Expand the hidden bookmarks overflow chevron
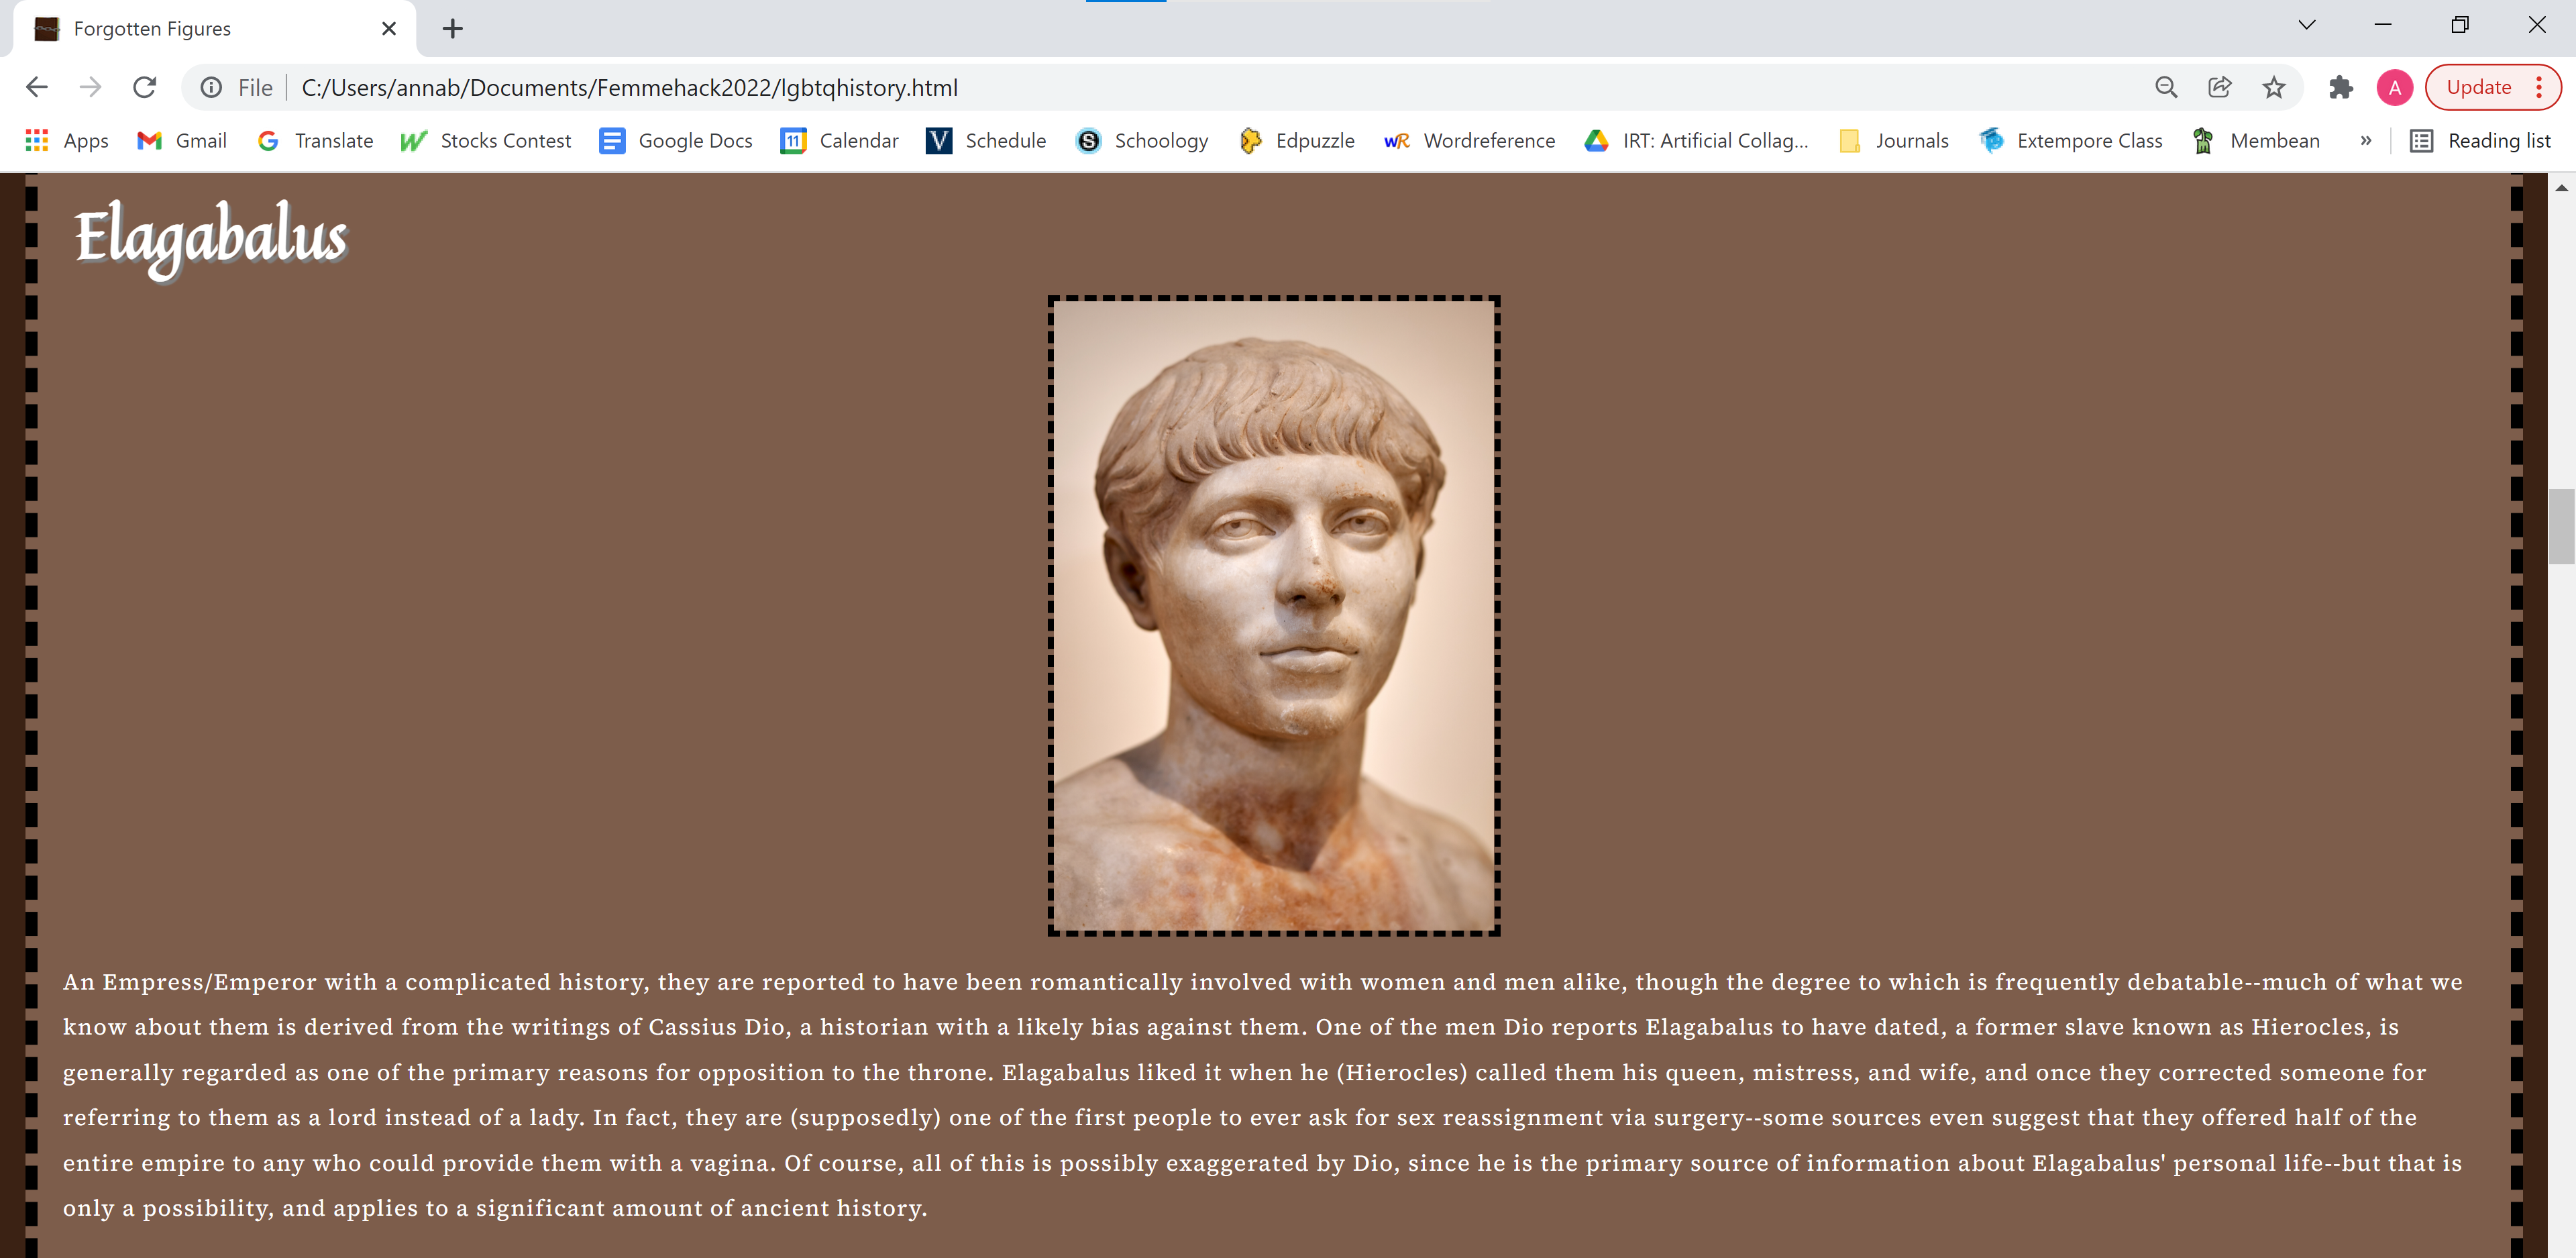This screenshot has height=1258, width=2576. (2366, 141)
